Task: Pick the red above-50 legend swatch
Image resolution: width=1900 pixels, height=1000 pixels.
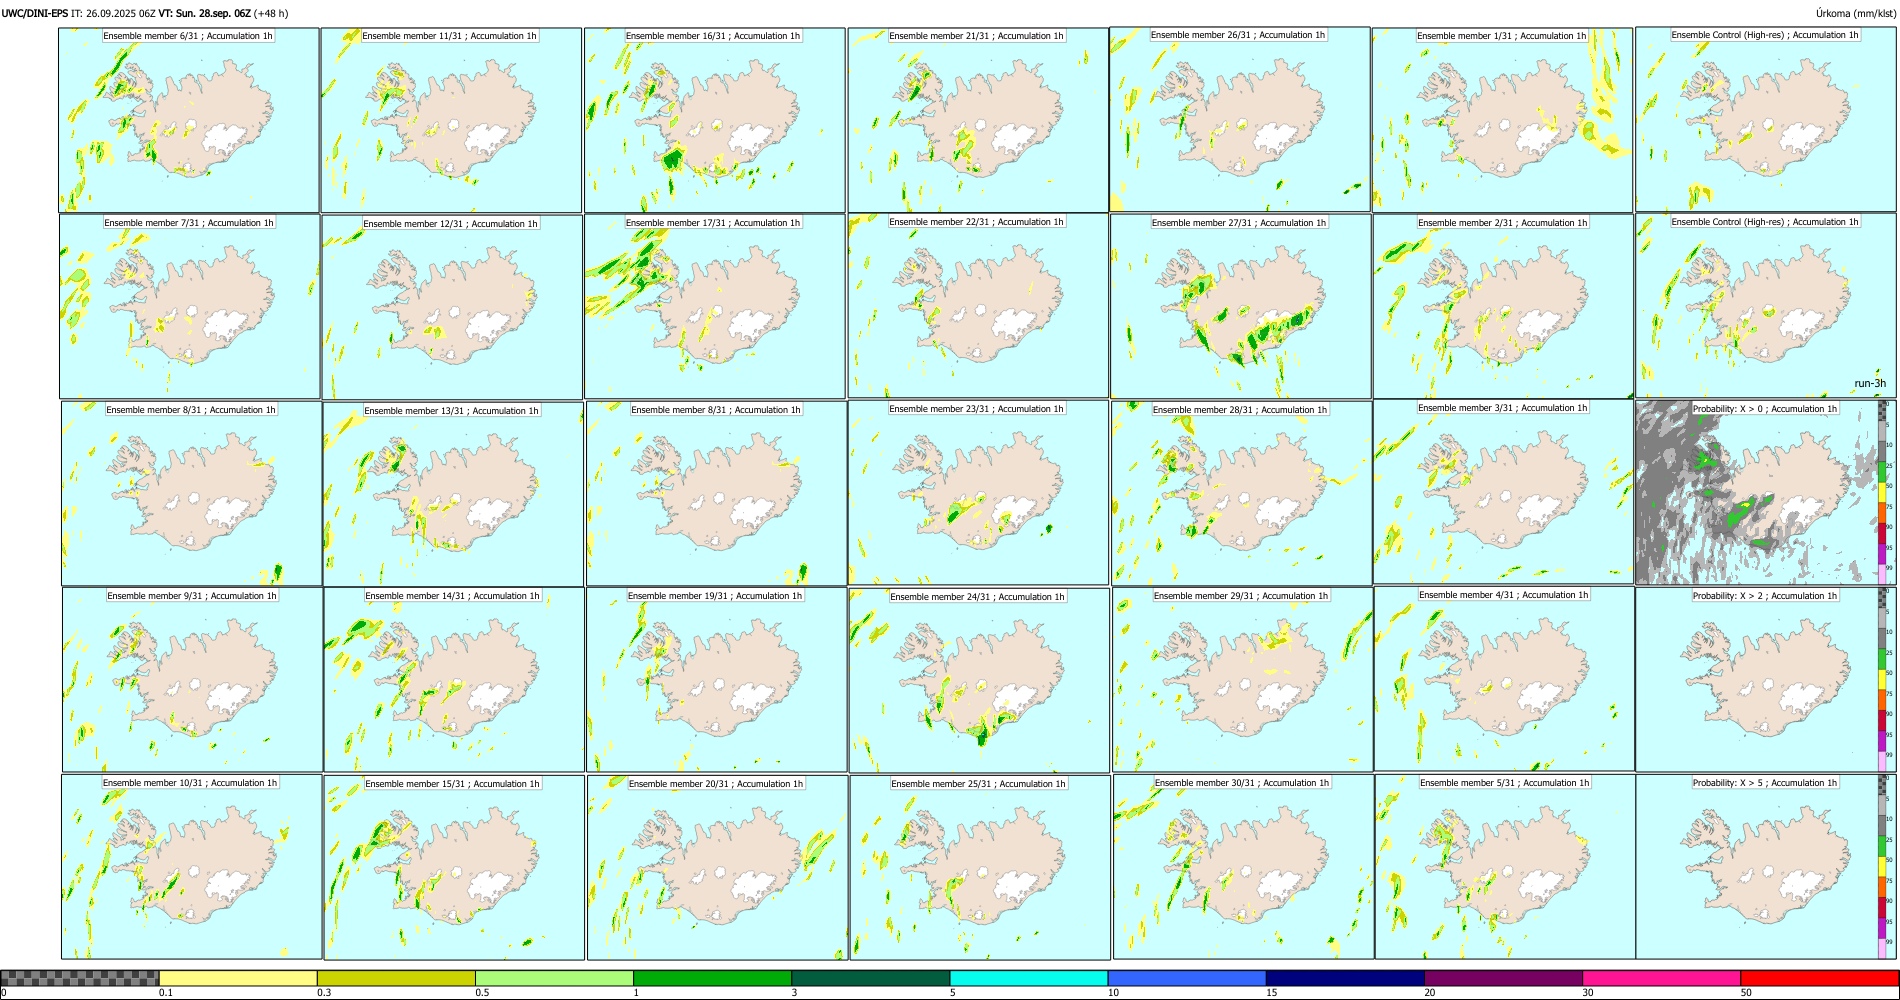Action: pos(1819,978)
